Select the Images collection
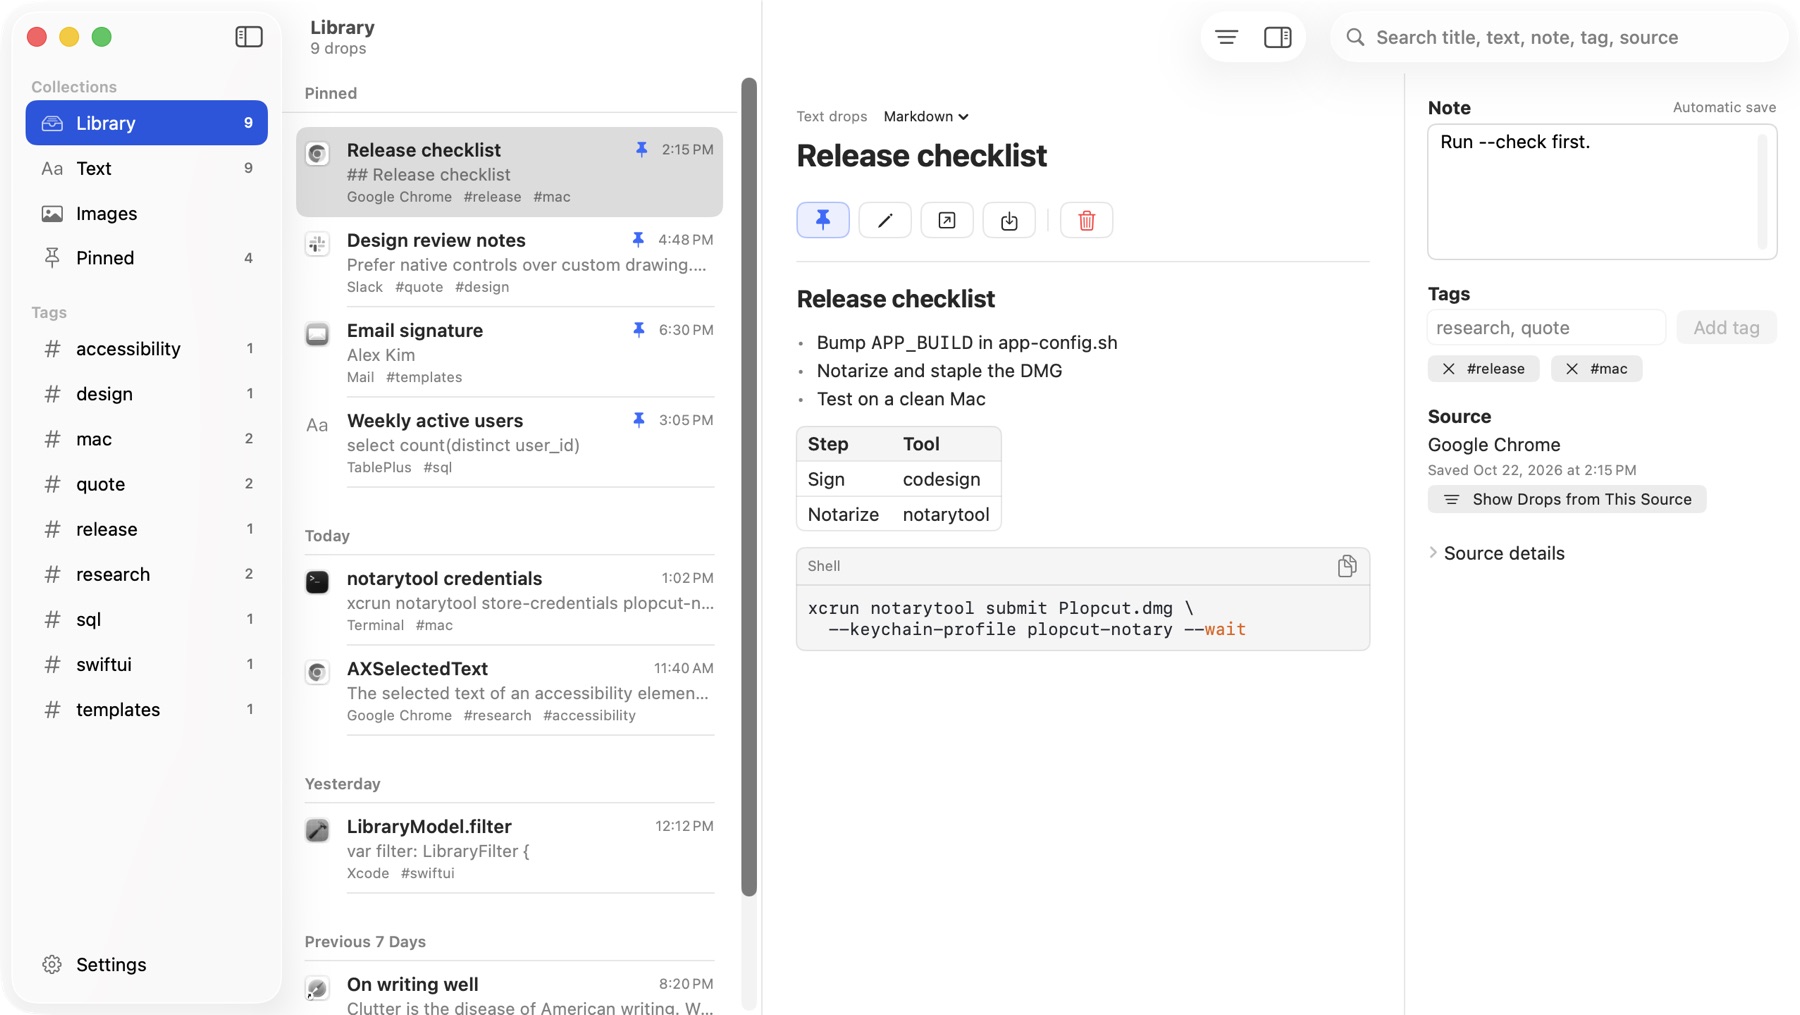Image resolution: width=1800 pixels, height=1015 pixels. click(147, 213)
